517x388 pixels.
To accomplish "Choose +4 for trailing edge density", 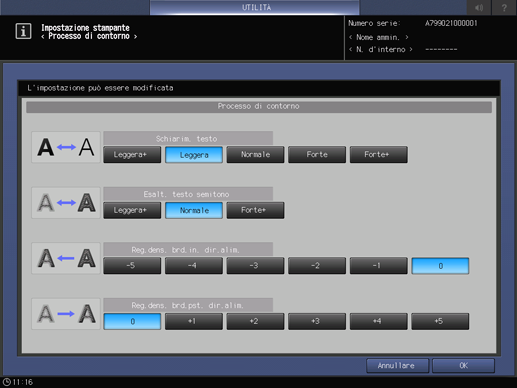I will click(x=379, y=321).
